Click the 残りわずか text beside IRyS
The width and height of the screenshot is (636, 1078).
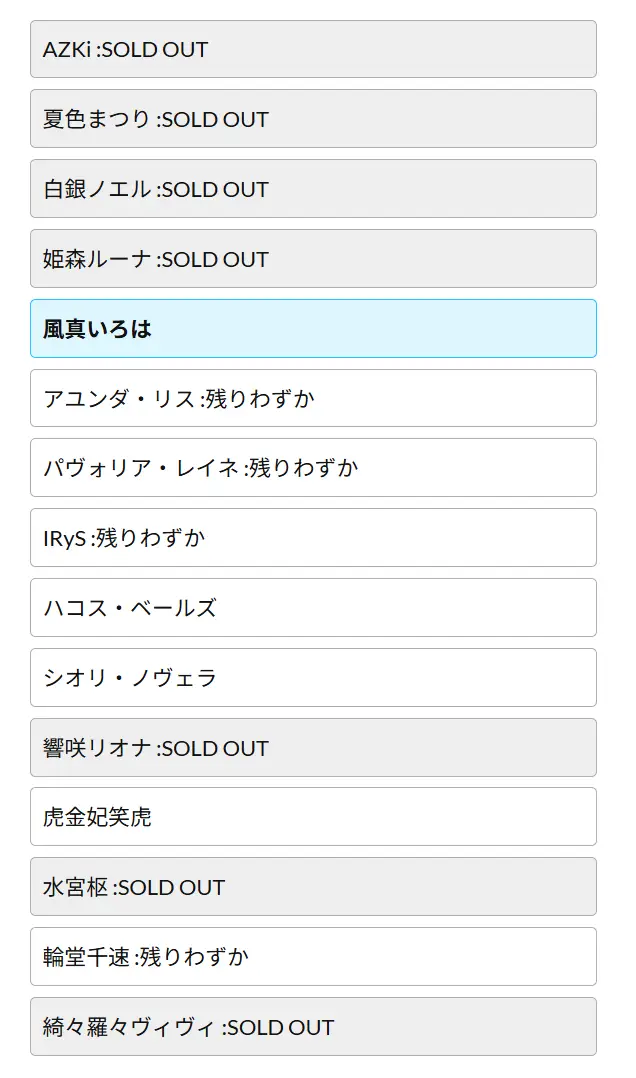click(x=151, y=538)
